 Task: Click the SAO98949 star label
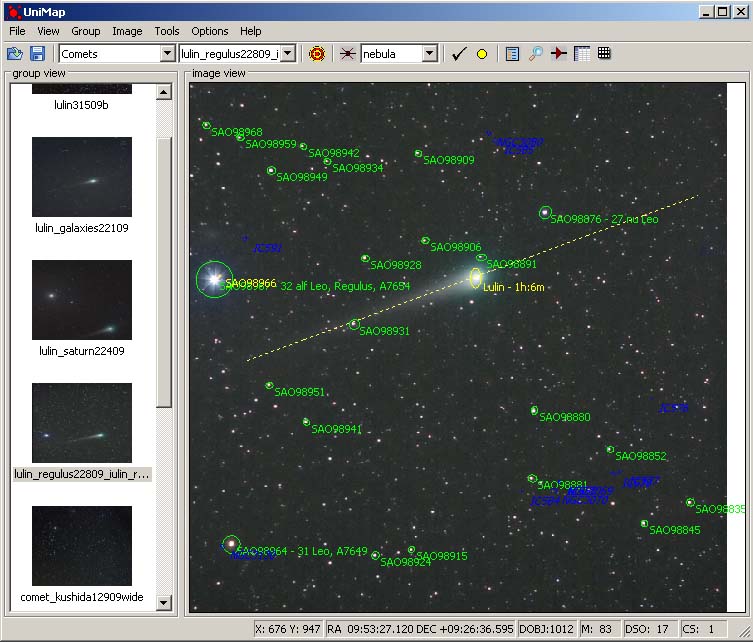(302, 177)
